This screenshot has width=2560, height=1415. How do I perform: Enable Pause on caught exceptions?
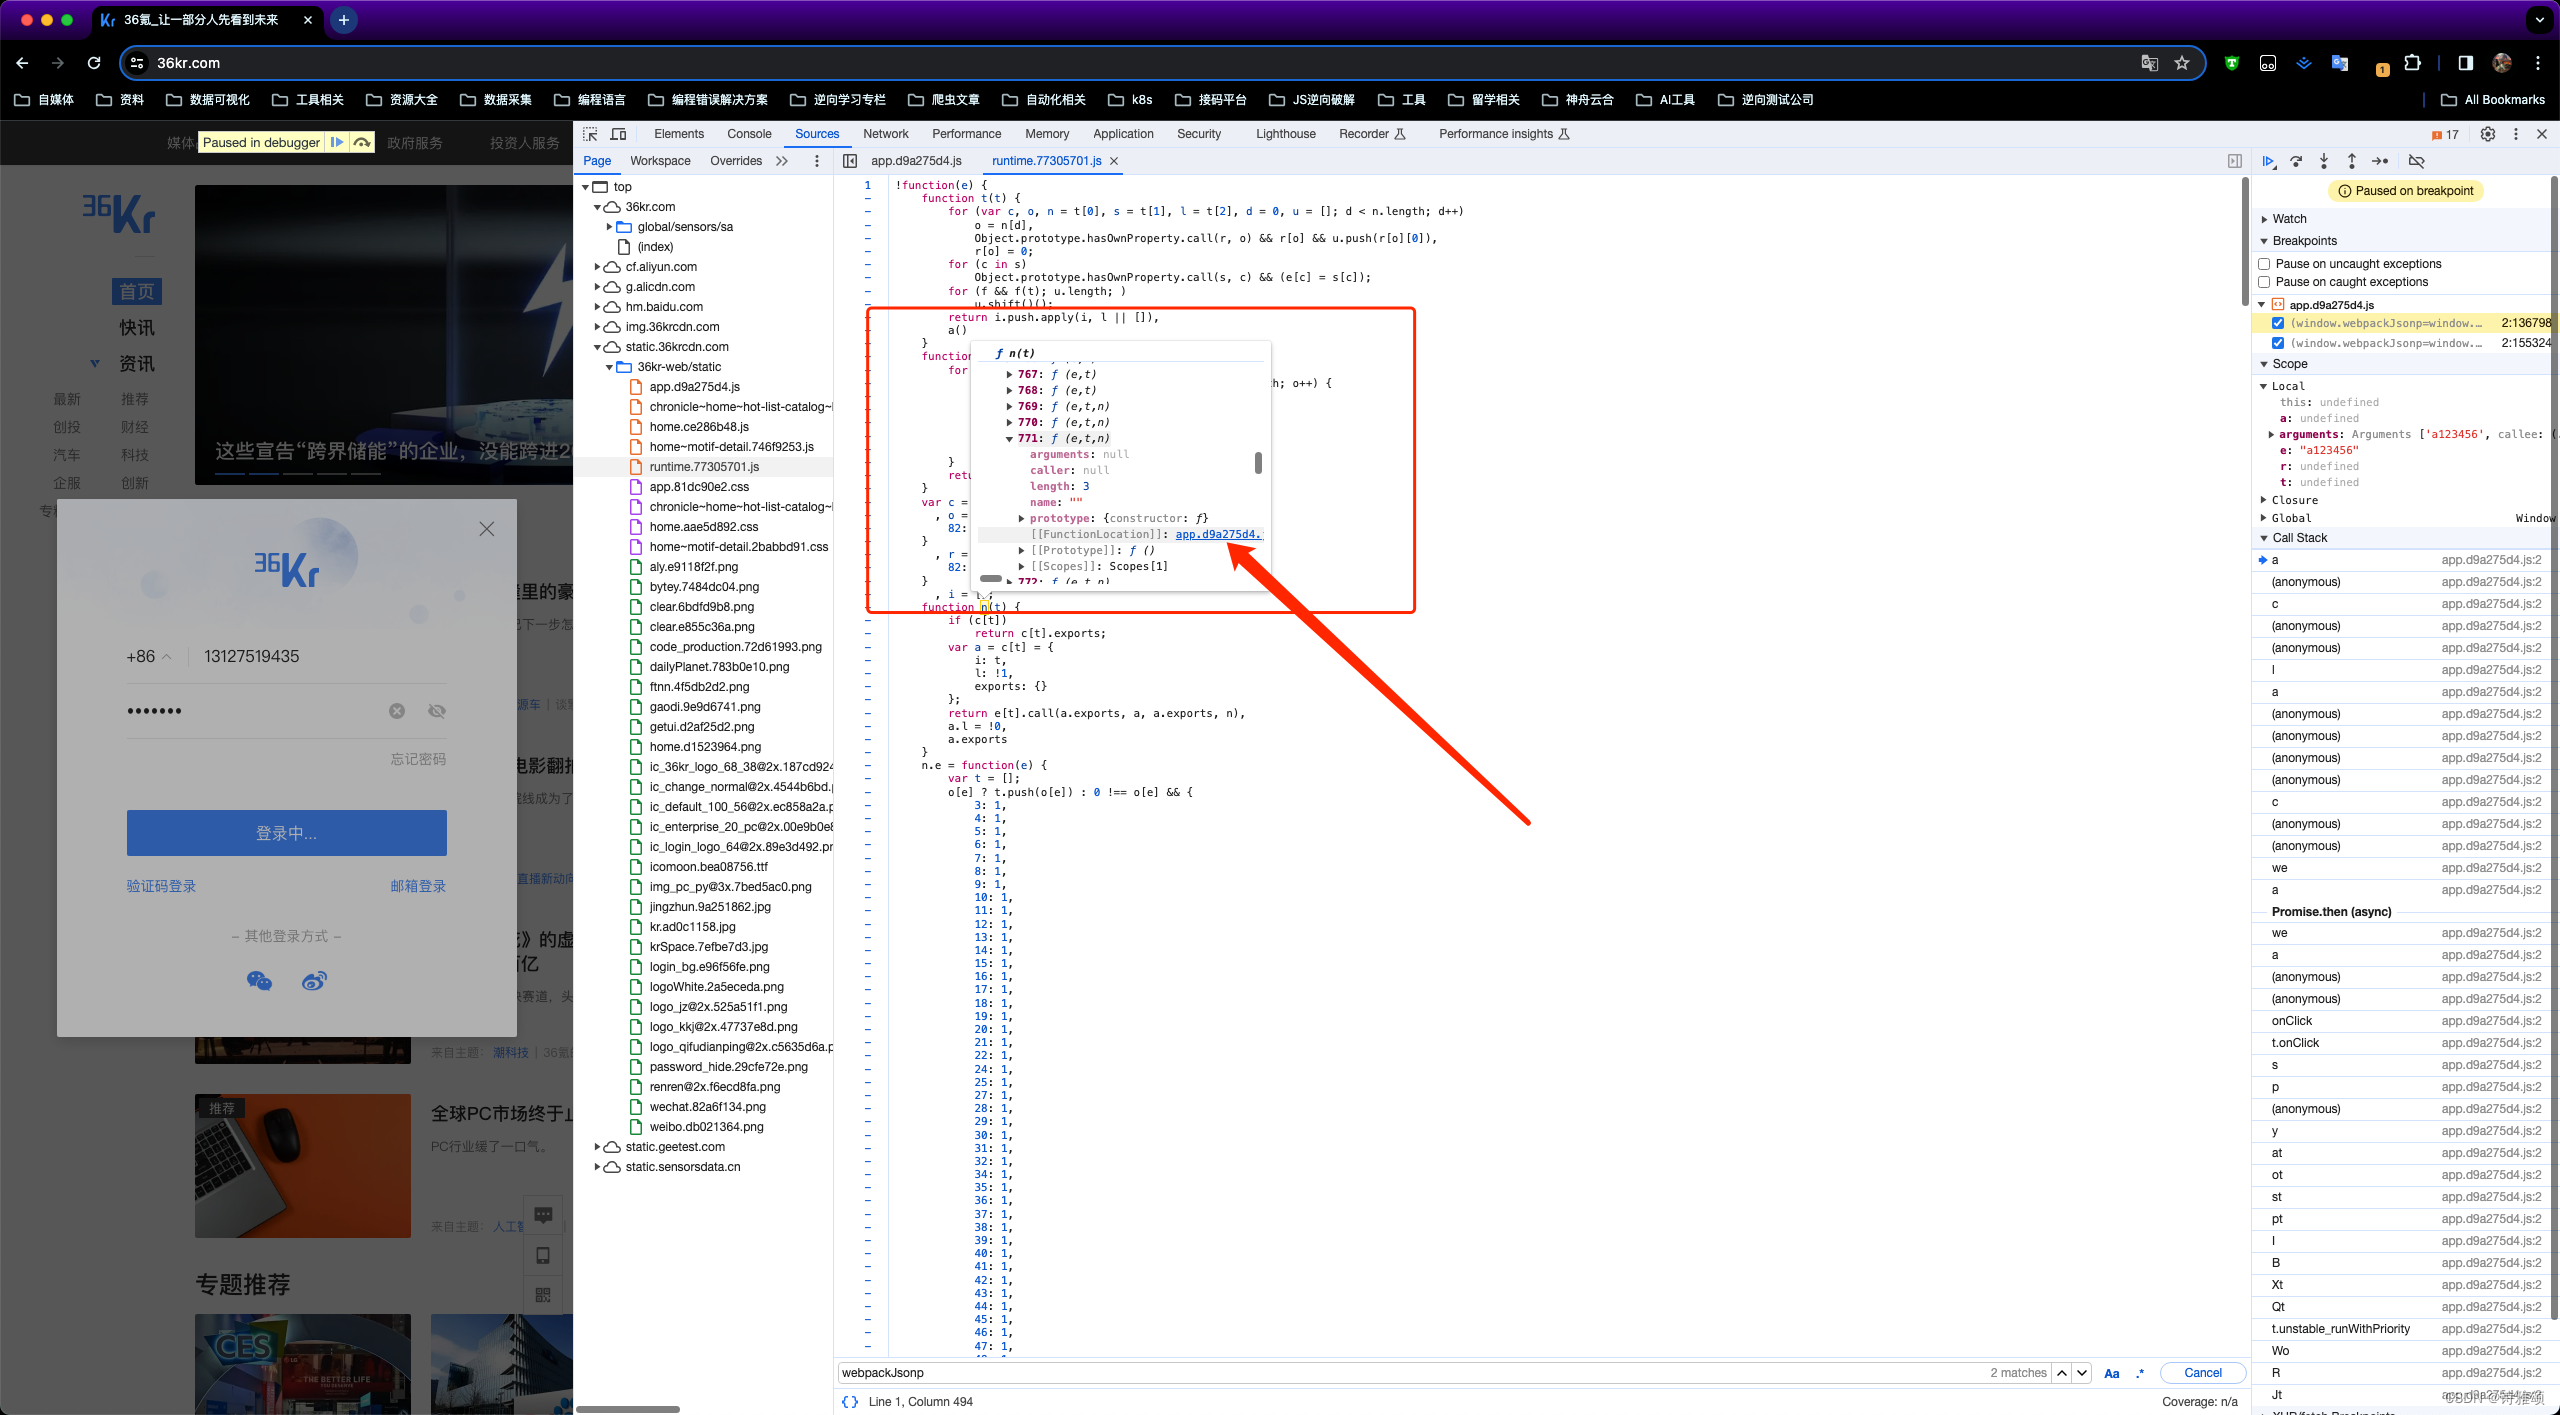[2264, 282]
